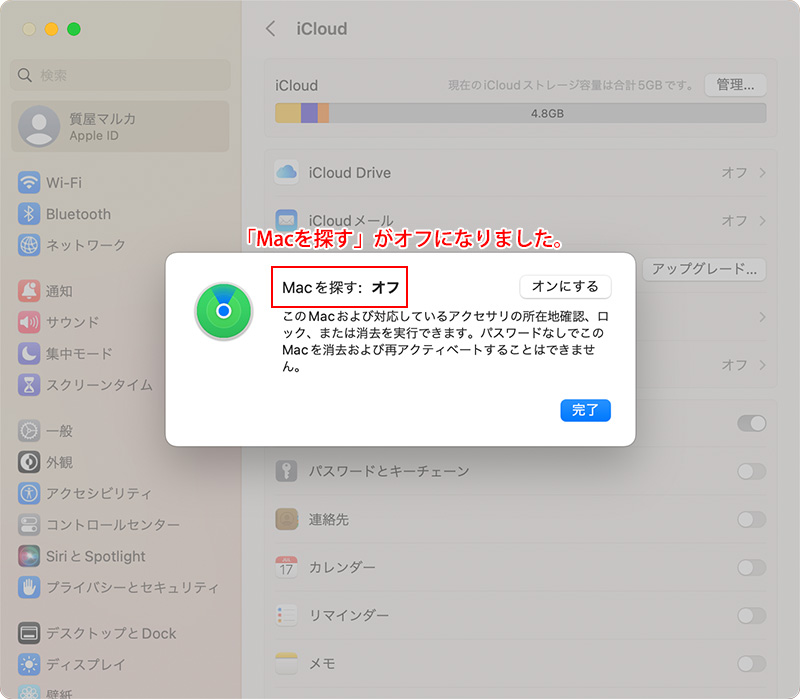Open the iCloud Drive cloud icon
800x699 pixels.
pyautogui.click(x=287, y=172)
